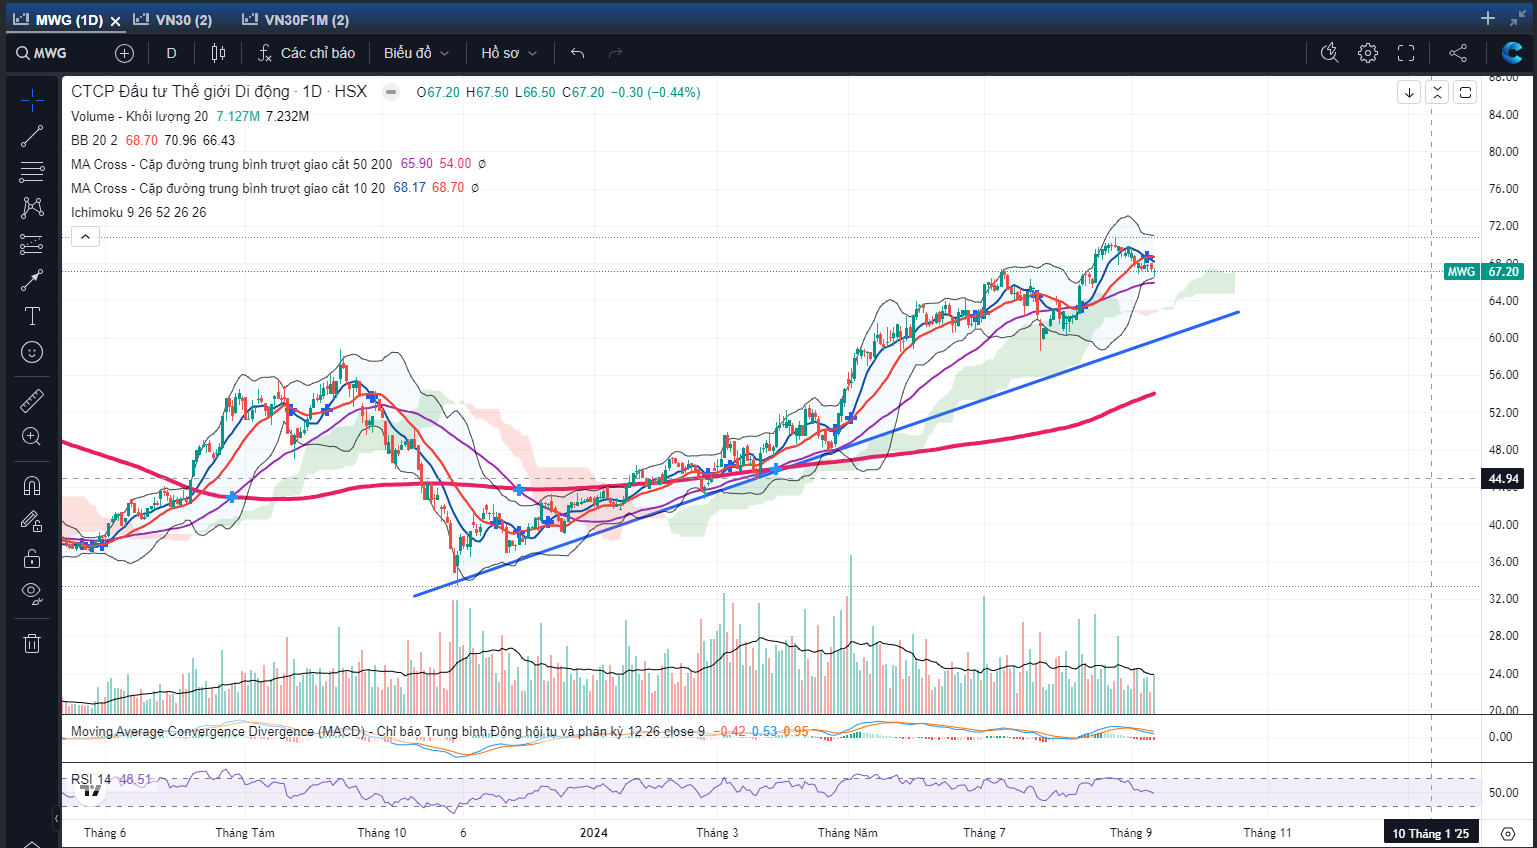Click the 10 Tháng 1 '25 date label
1537x848 pixels.
point(1431,833)
